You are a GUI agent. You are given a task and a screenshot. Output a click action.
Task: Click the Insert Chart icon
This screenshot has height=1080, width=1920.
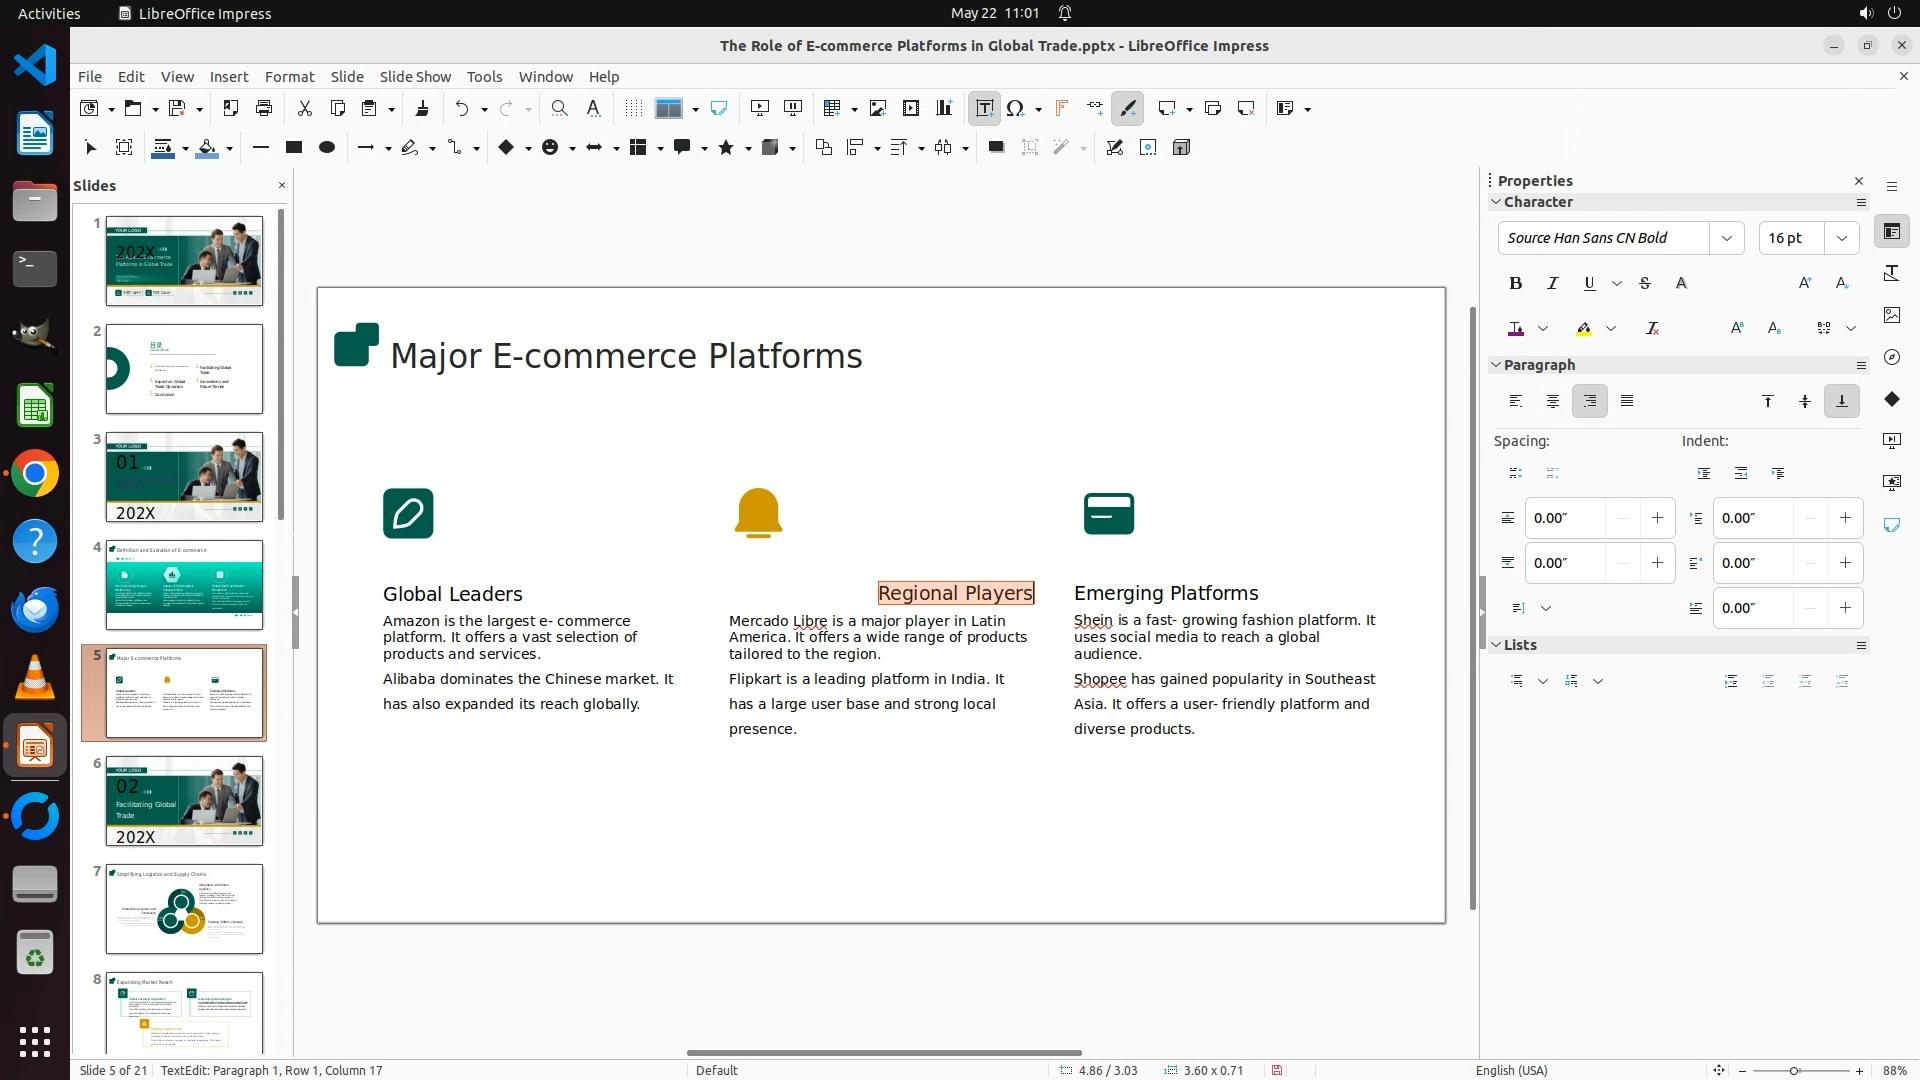(x=944, y=108)
